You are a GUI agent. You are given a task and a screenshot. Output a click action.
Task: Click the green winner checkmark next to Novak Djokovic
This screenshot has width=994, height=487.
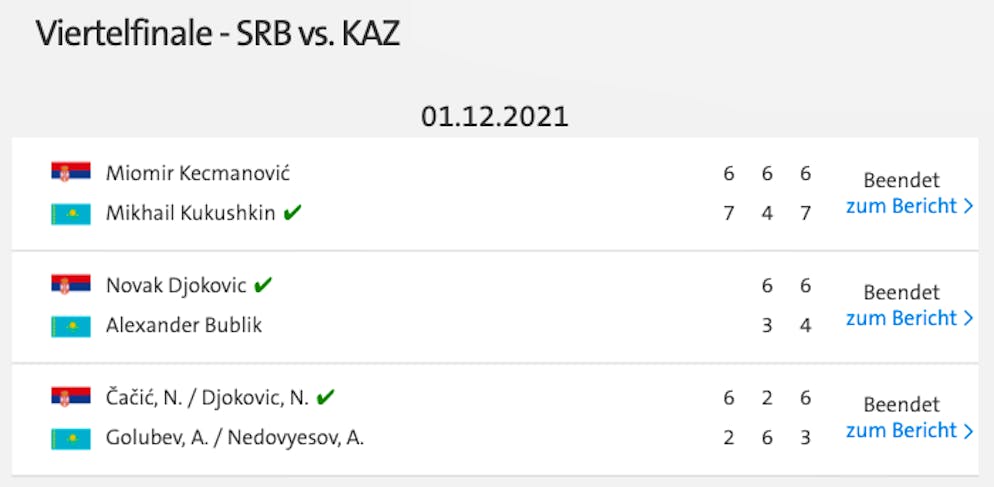coord(262,285)
